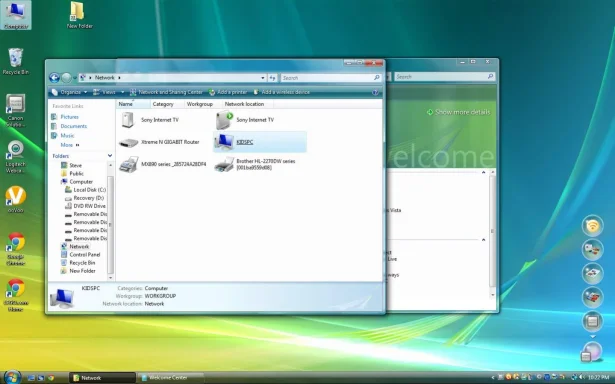Select the KIDSPC computer
The image size is (615, 384).
[260, 142]
